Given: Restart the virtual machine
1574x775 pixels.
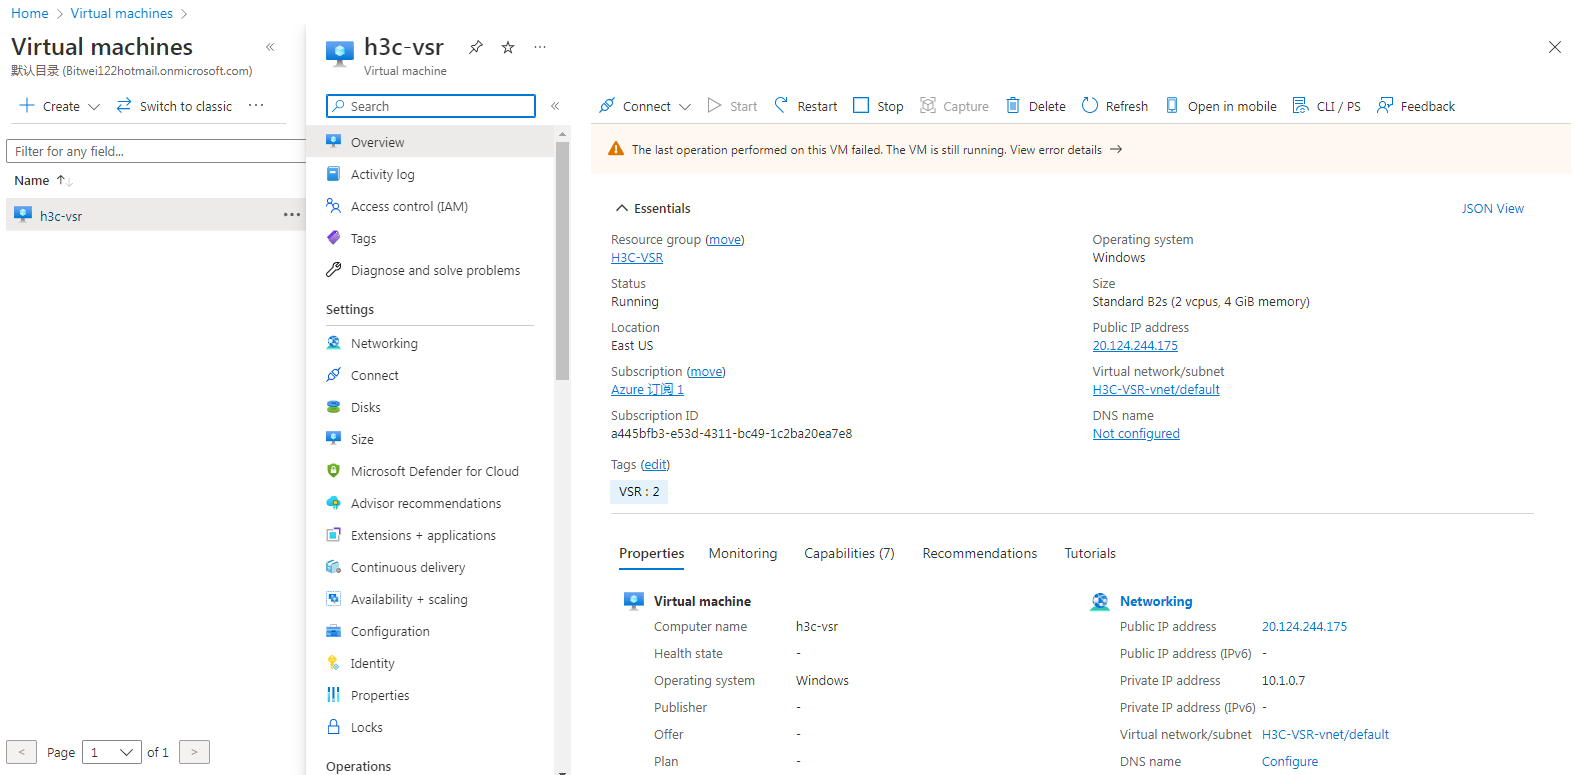Looking at the screenshot, I should [x=806, y=106].
